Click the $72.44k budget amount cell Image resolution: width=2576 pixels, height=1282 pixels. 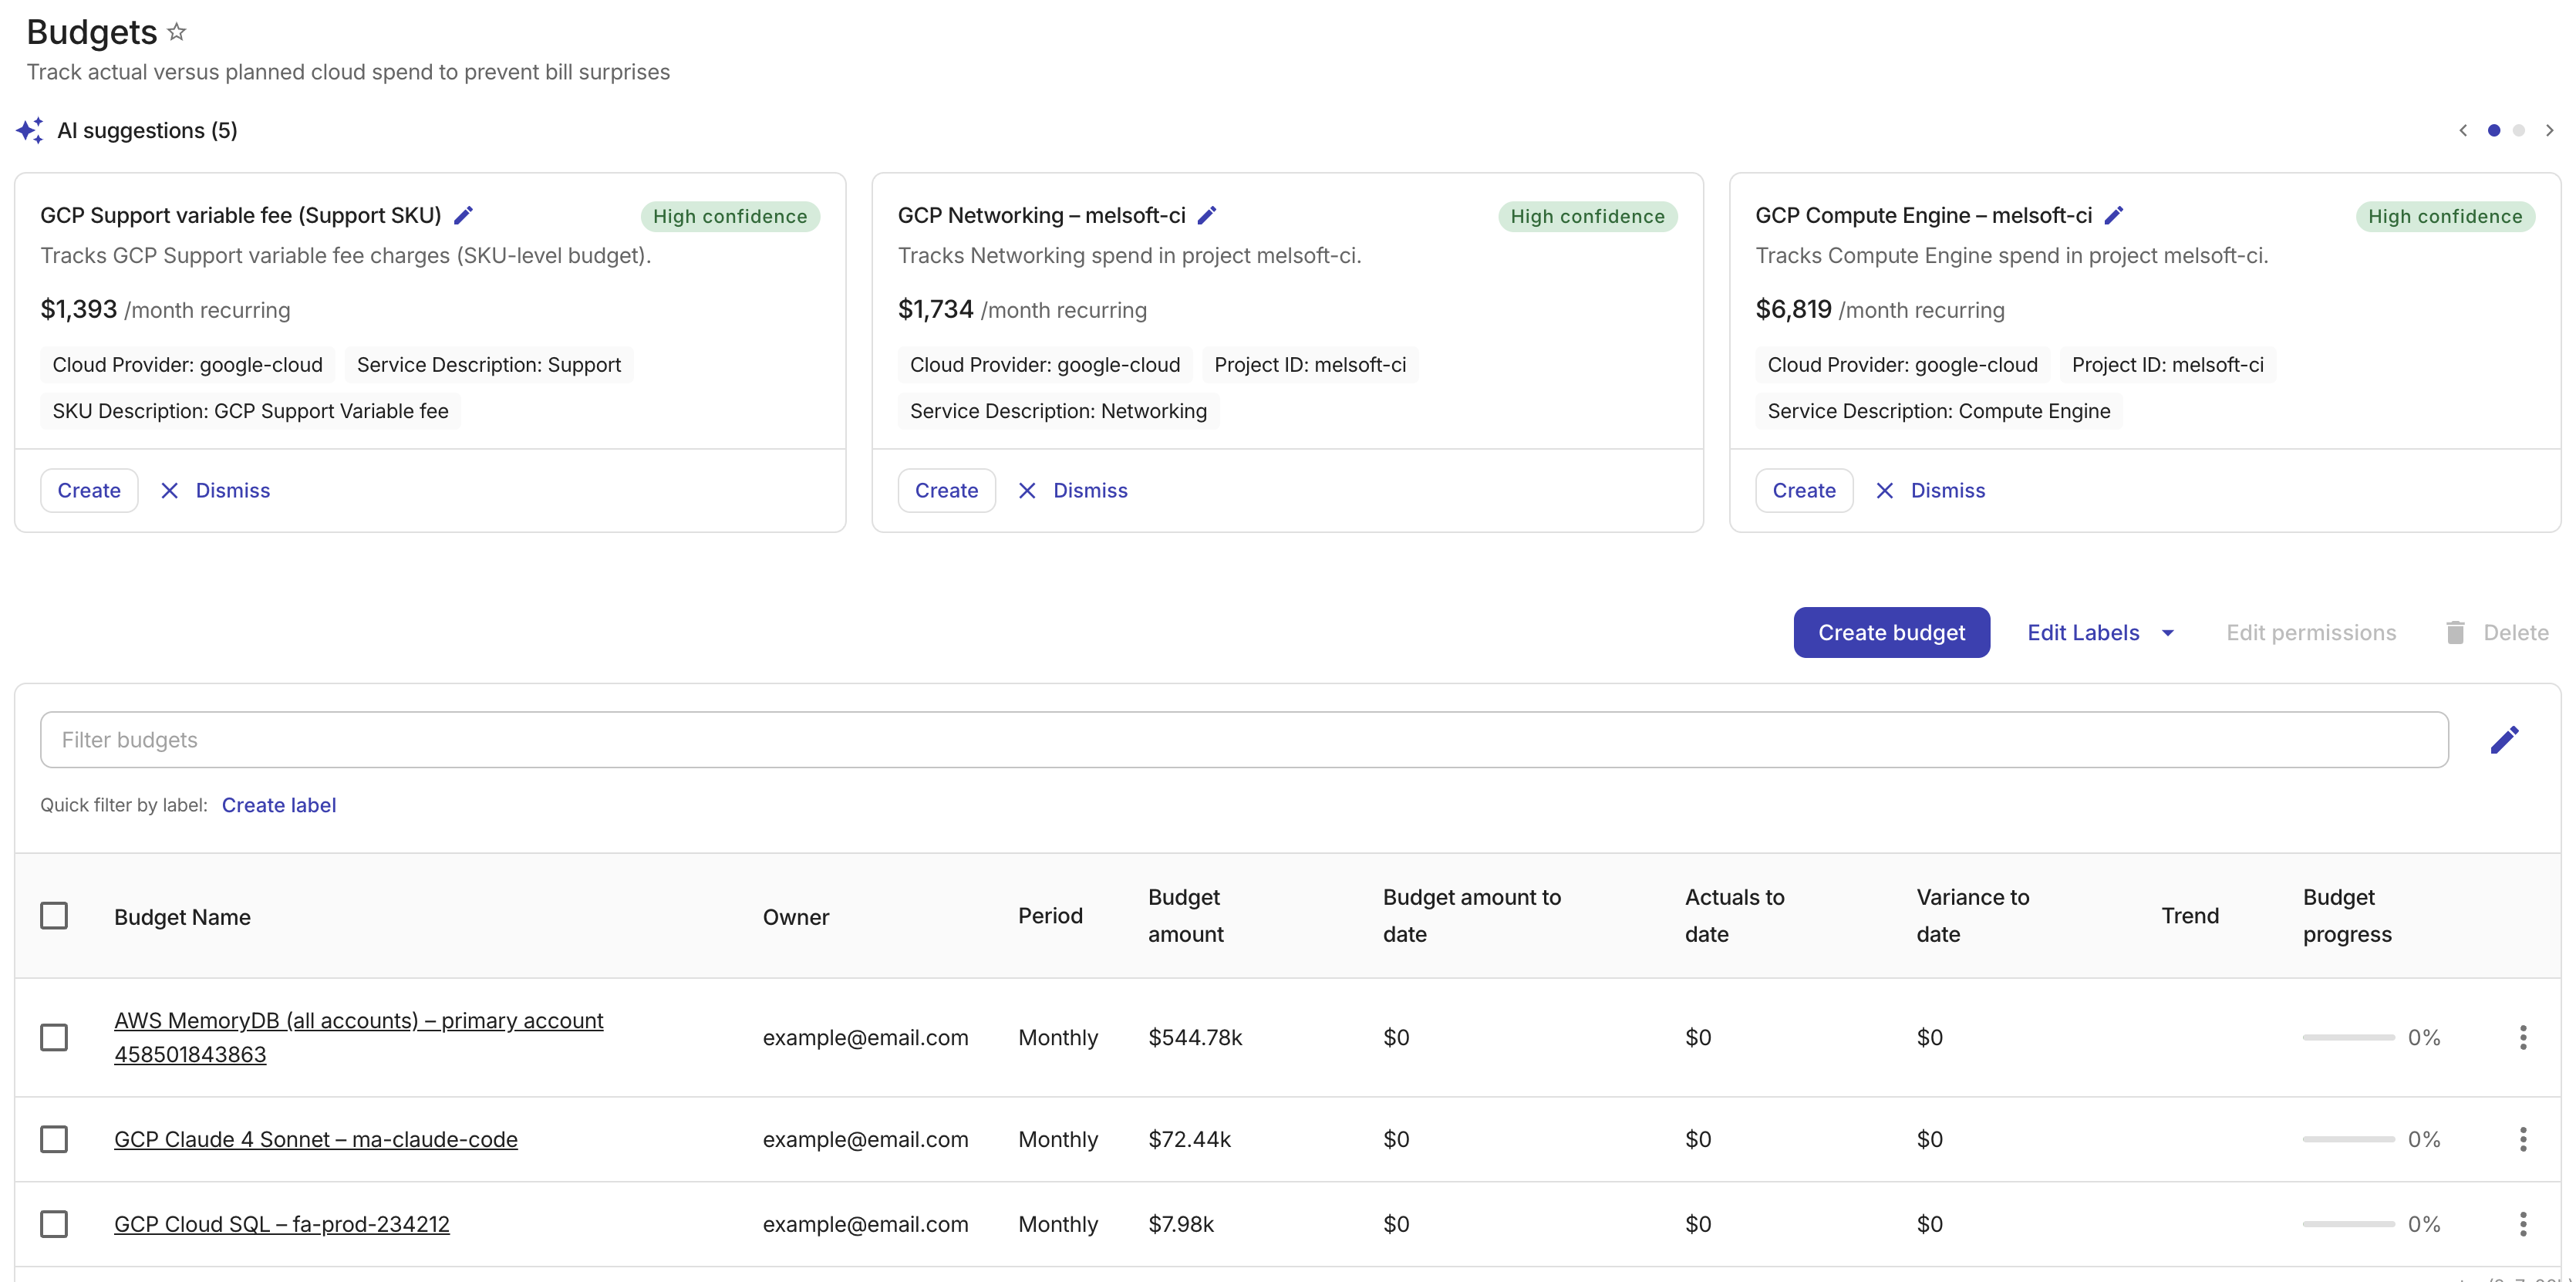(x=1189, y=1139)
